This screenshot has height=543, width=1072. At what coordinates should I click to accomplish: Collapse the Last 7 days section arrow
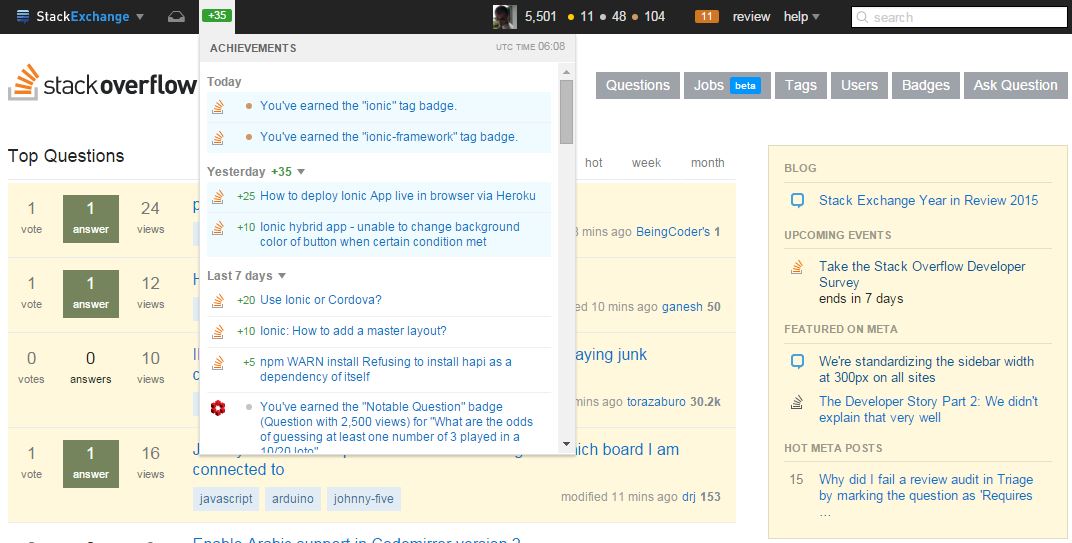(282, 276)
